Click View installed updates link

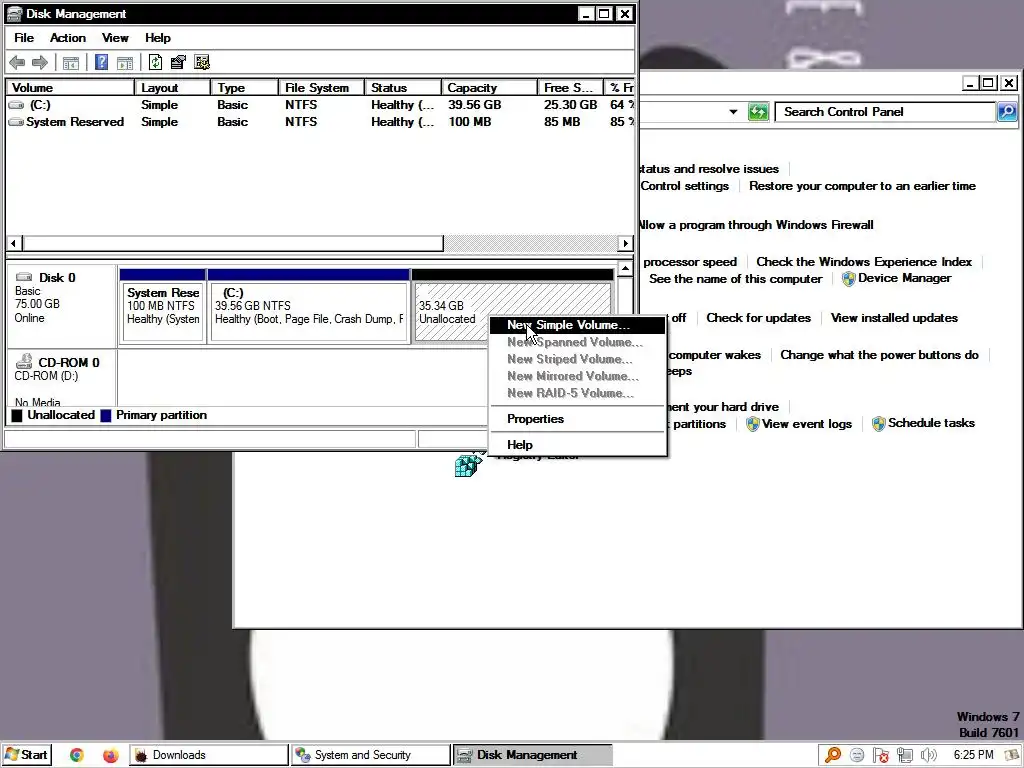(894, 318)
